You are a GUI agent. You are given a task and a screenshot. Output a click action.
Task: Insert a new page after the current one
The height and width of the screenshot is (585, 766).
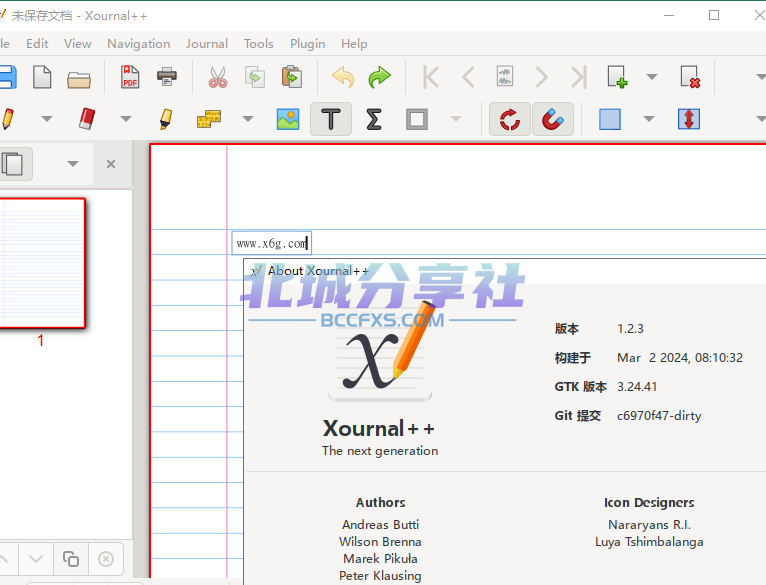click(617, 77)
